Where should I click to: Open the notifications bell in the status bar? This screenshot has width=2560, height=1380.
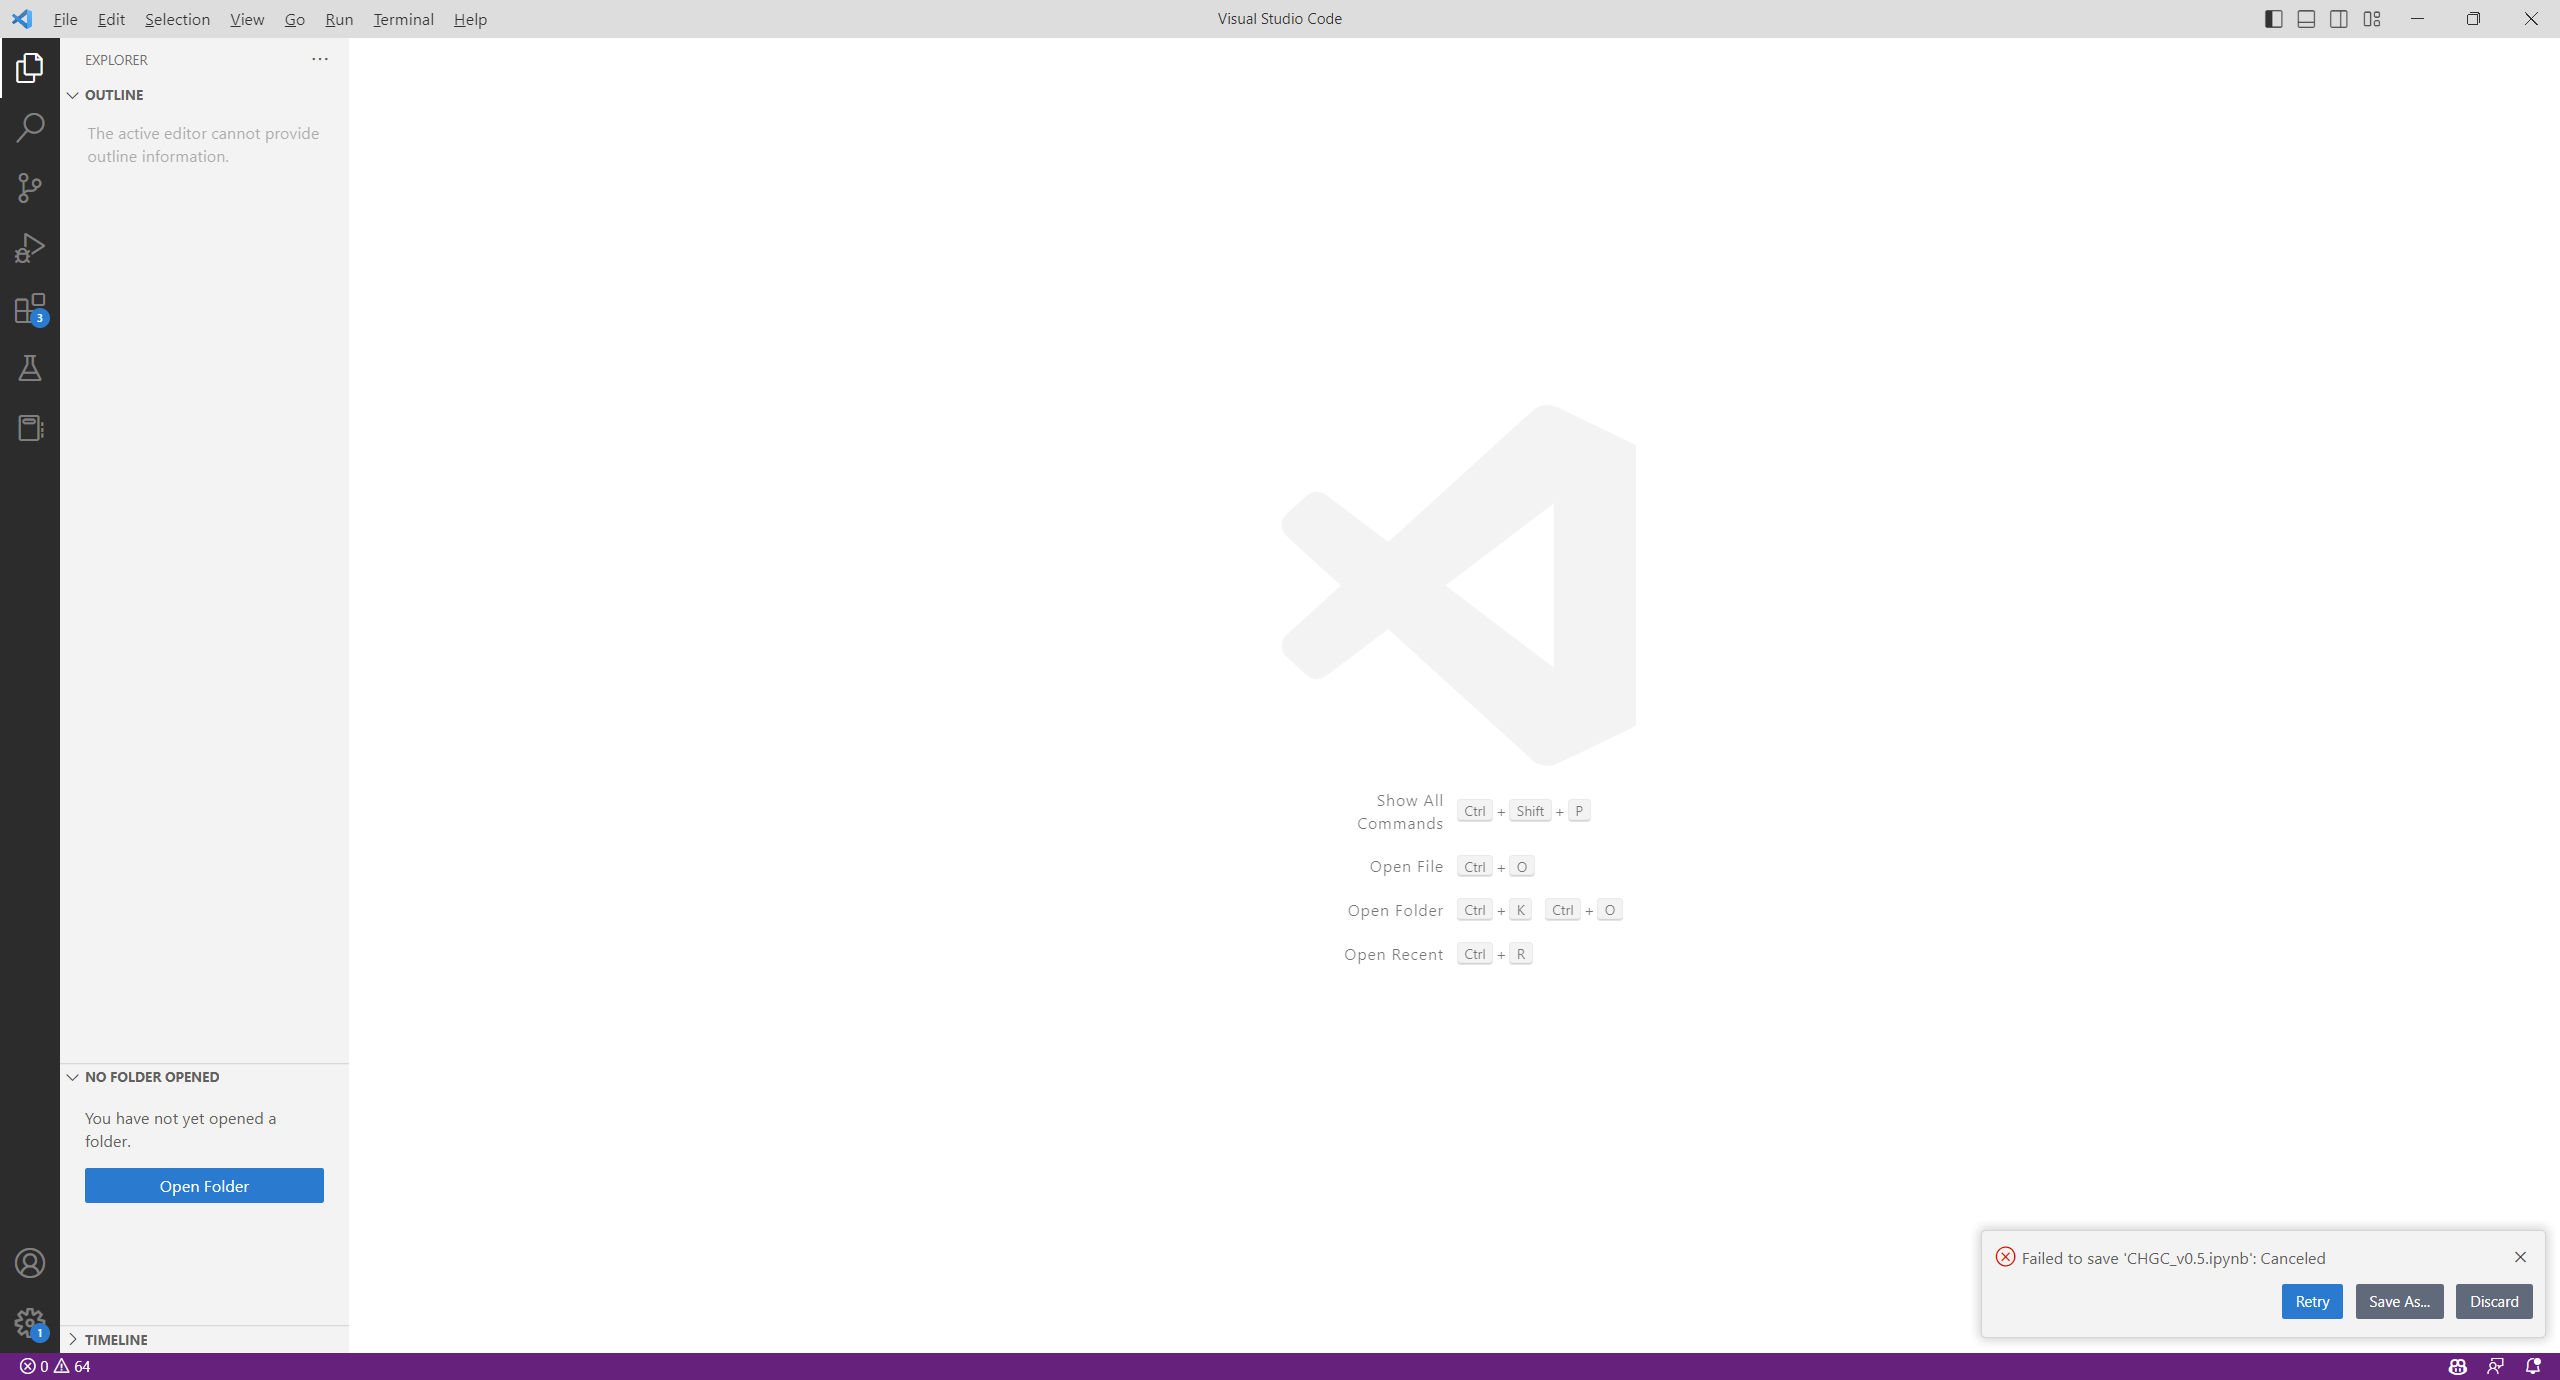pos(2535,1366)
